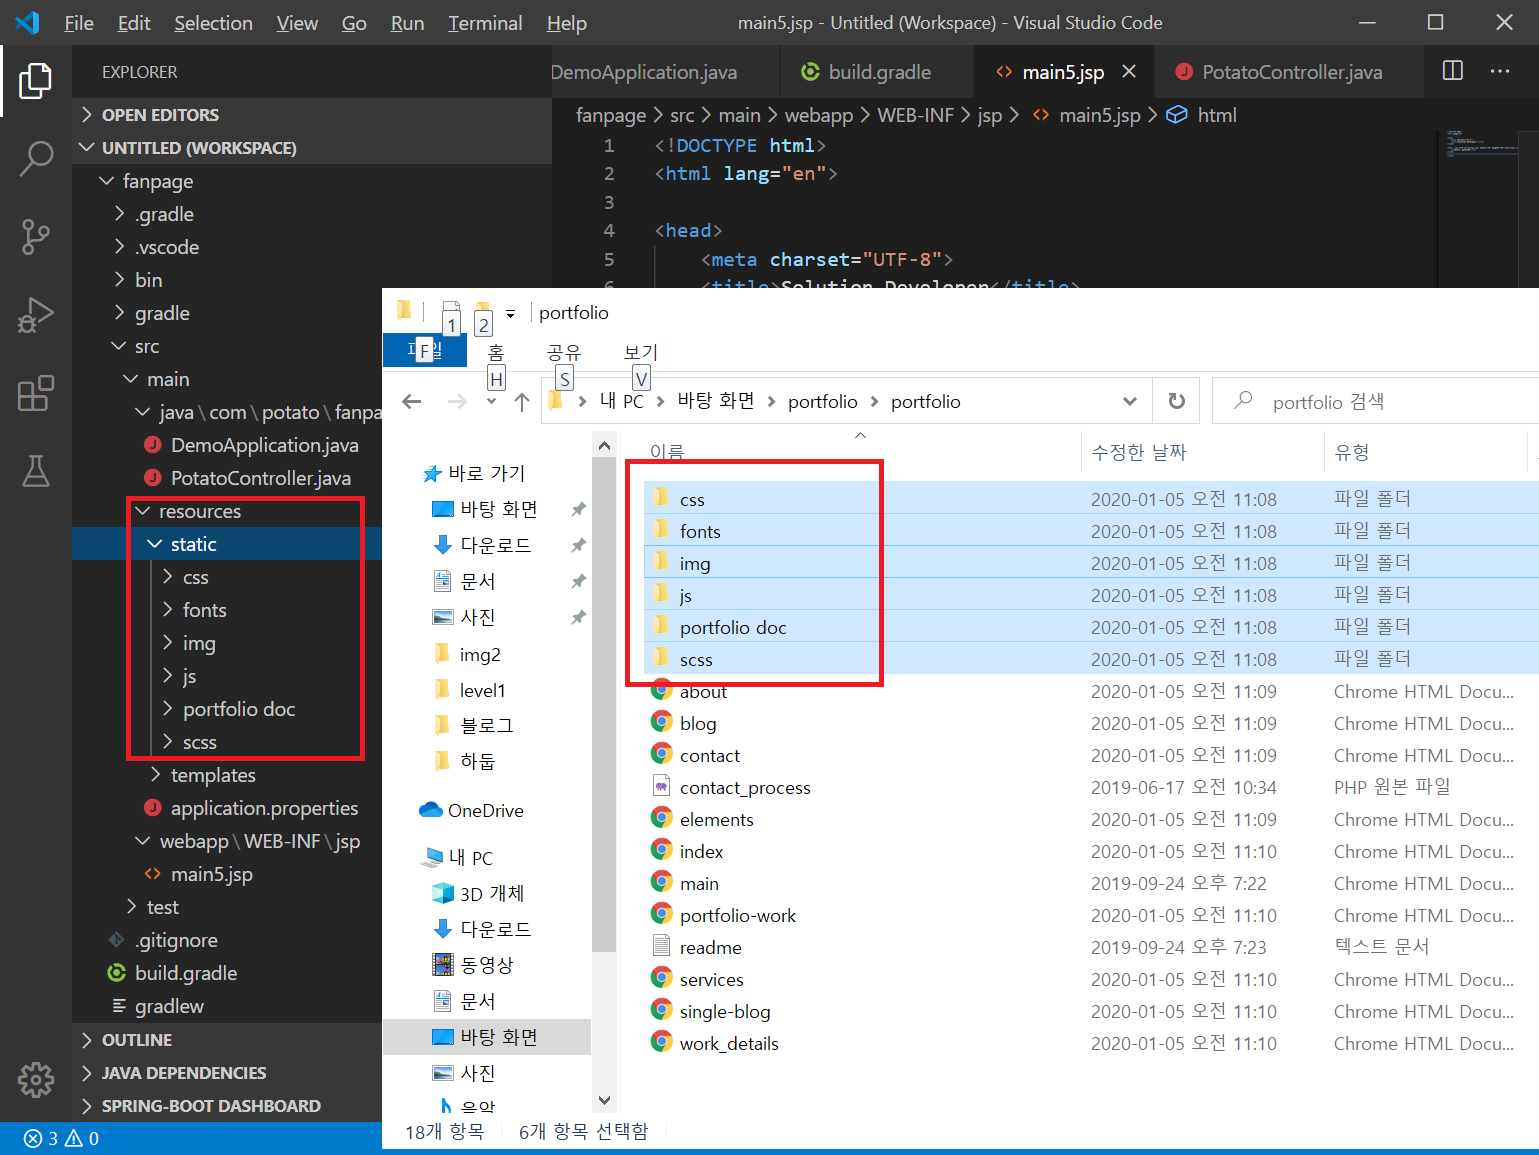Click the folder icon of portfolio doc
1539x1155 pixels.
tap(661, 626)
